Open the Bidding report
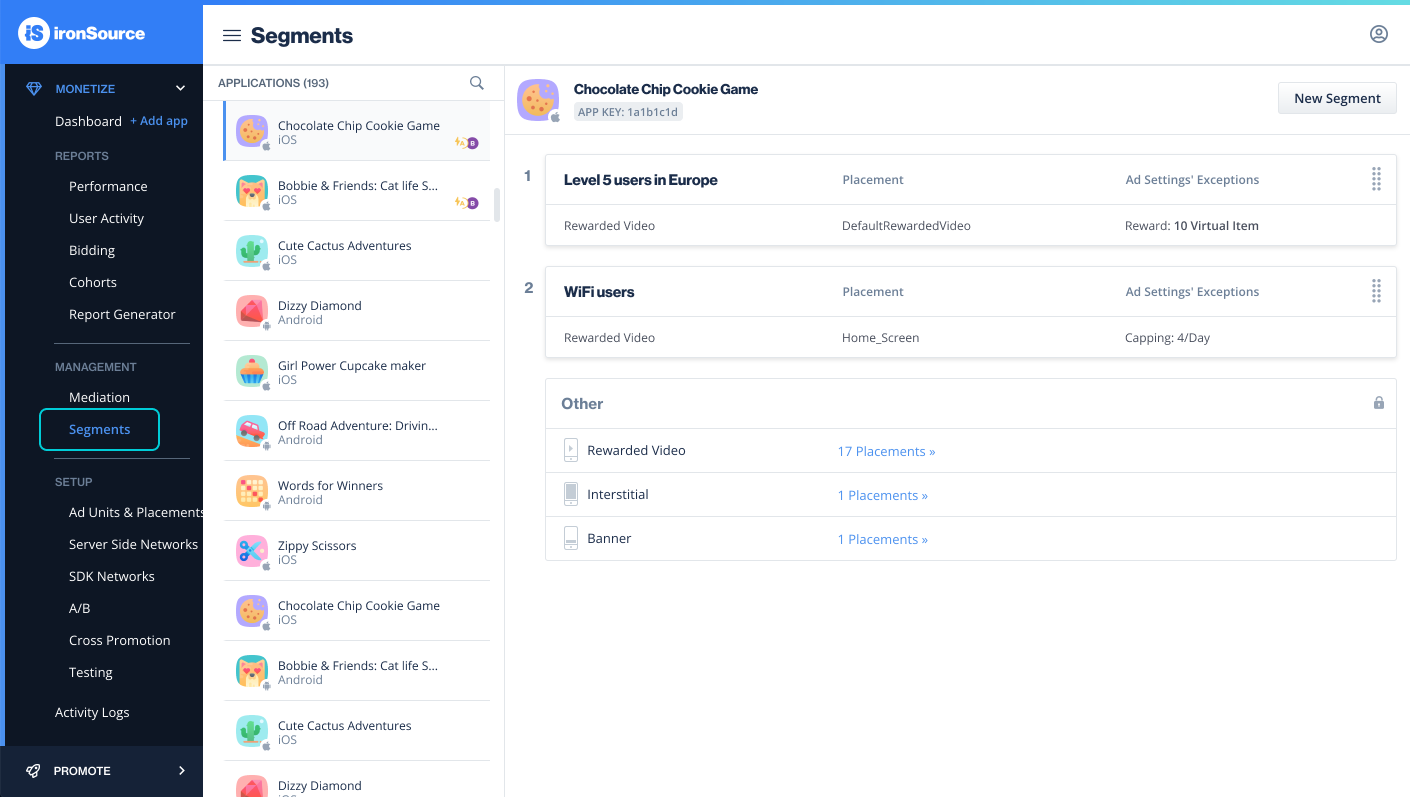1410x797 pixels. pos(92,250)
